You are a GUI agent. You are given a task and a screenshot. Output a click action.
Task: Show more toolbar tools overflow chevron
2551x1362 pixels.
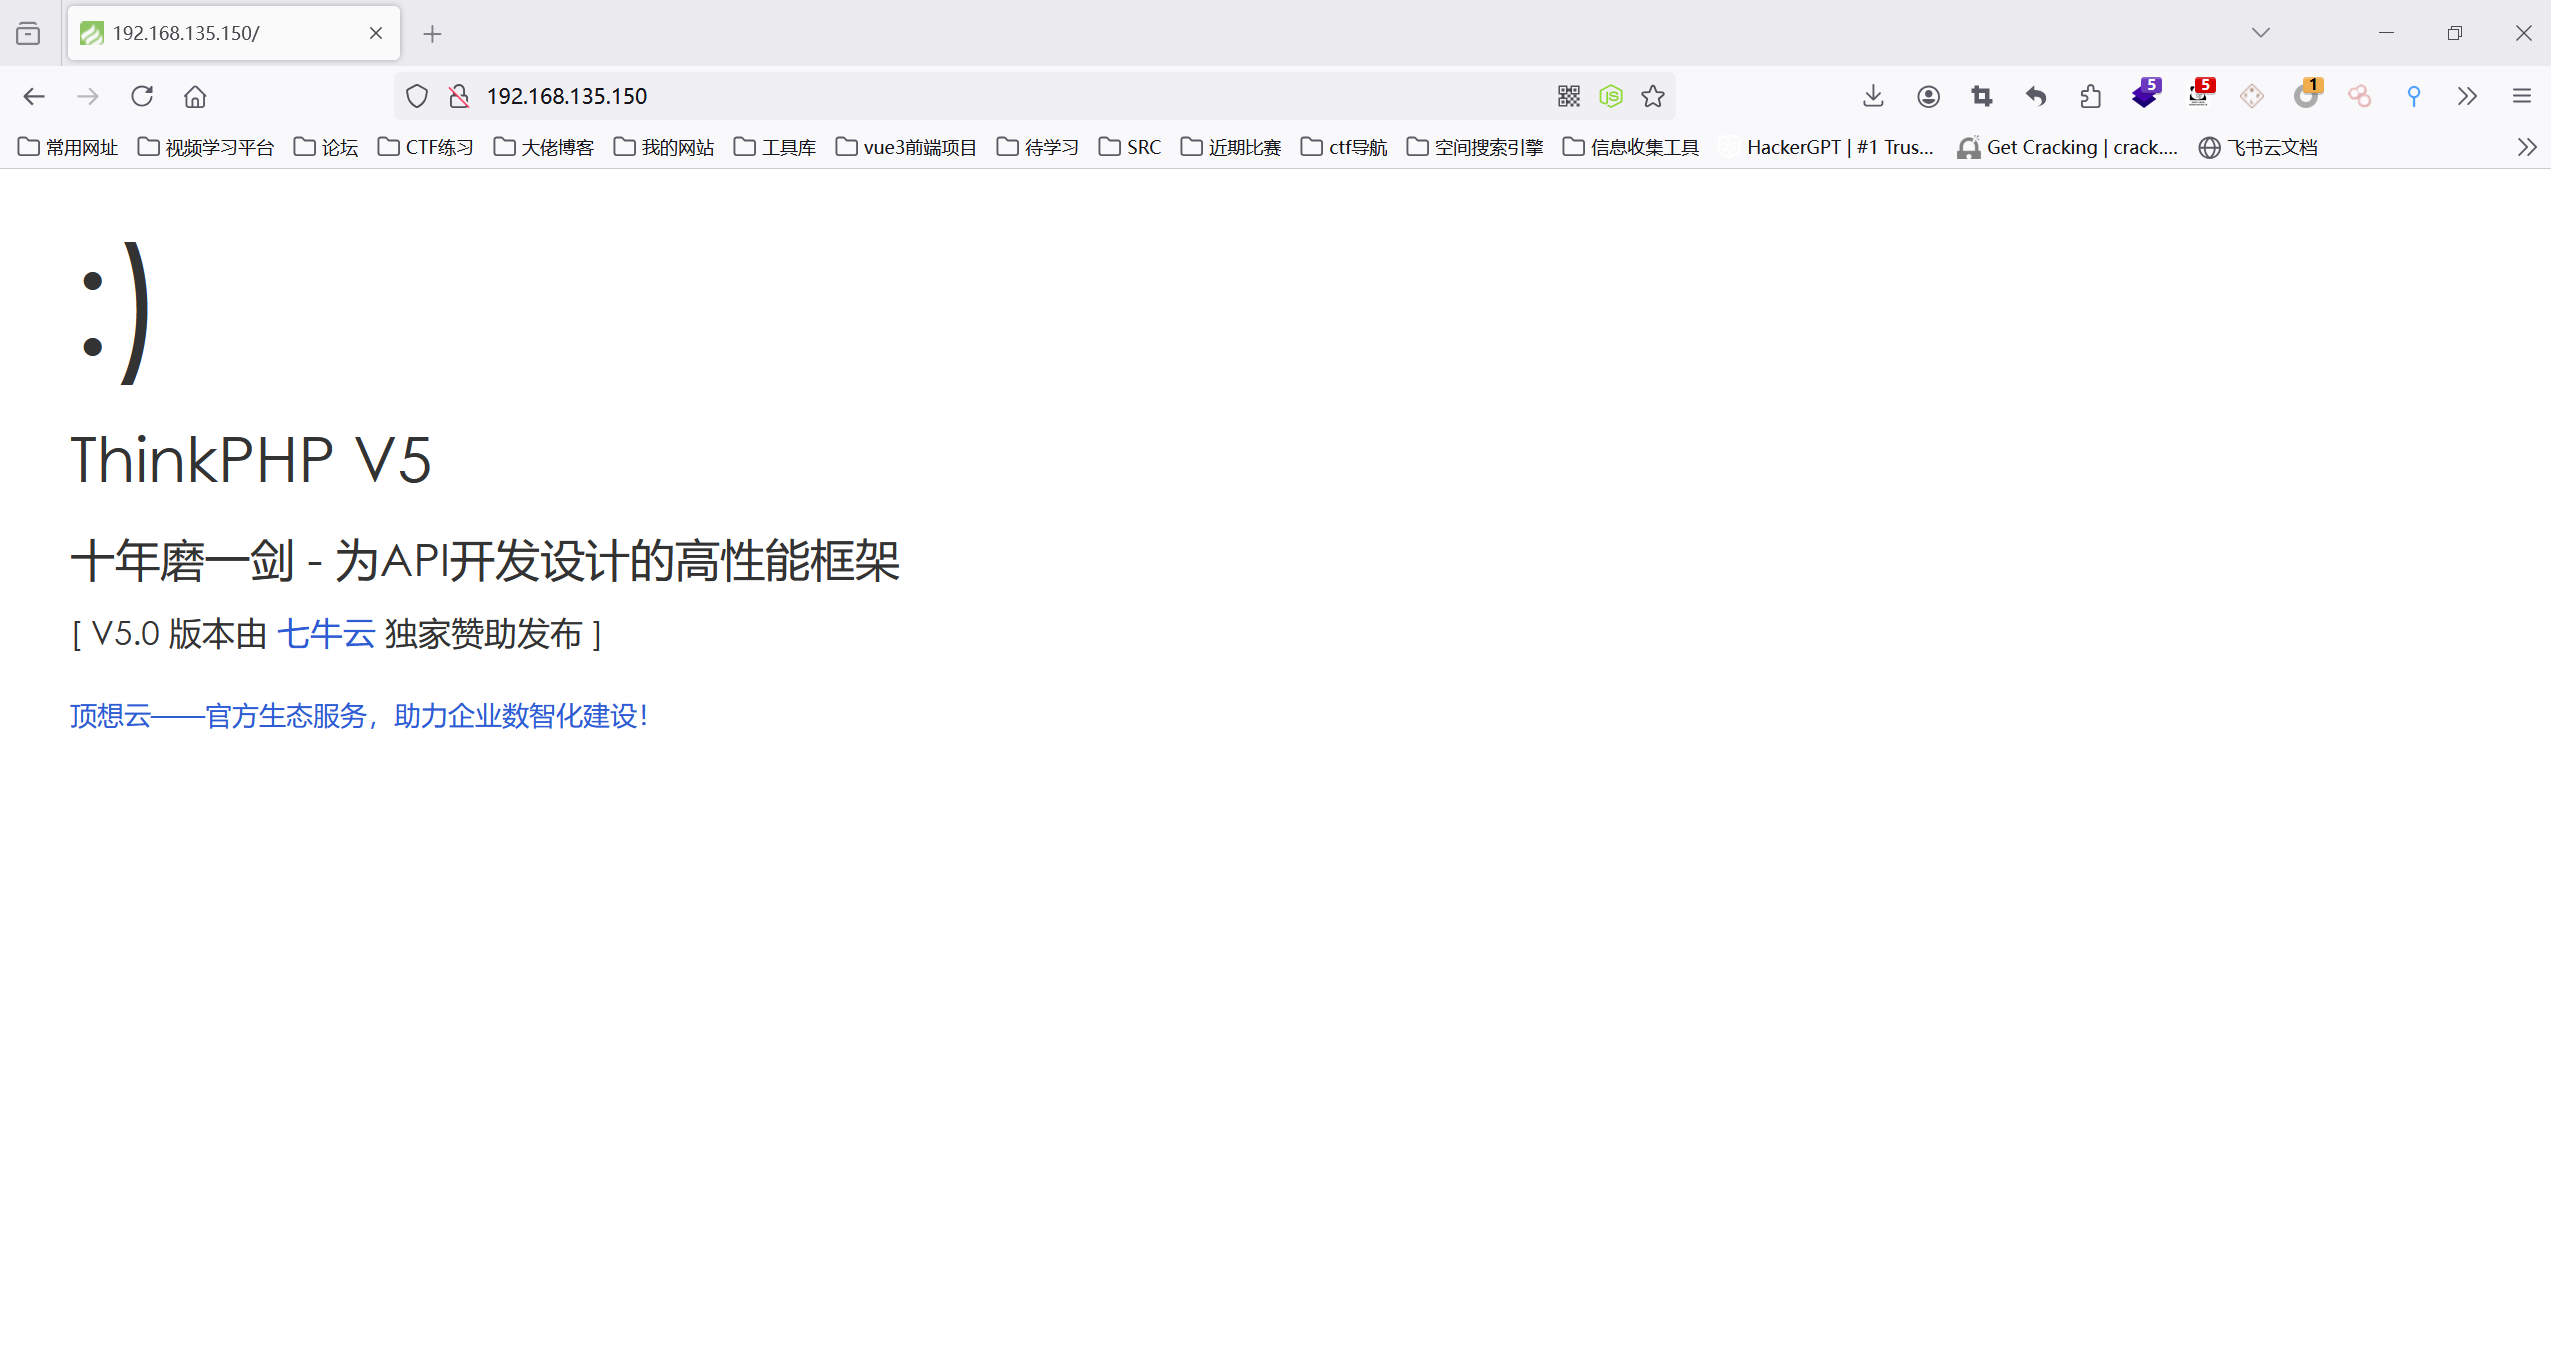2467,96
